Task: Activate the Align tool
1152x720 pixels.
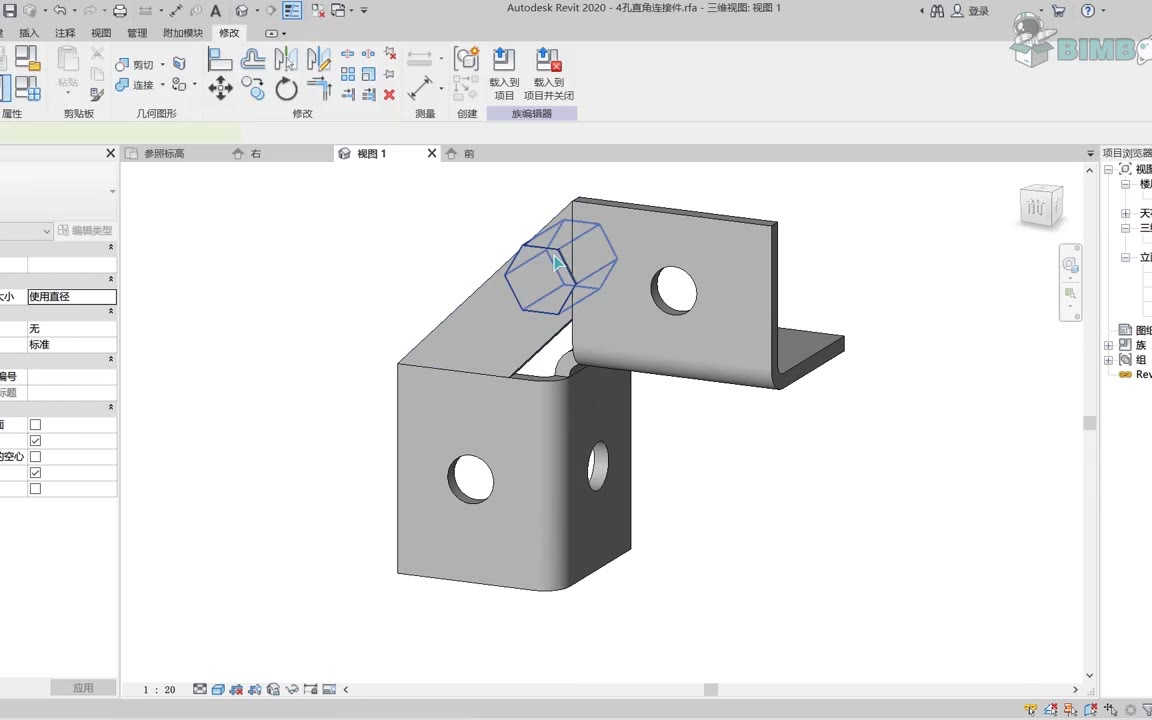Action: [x=220, y=59]
